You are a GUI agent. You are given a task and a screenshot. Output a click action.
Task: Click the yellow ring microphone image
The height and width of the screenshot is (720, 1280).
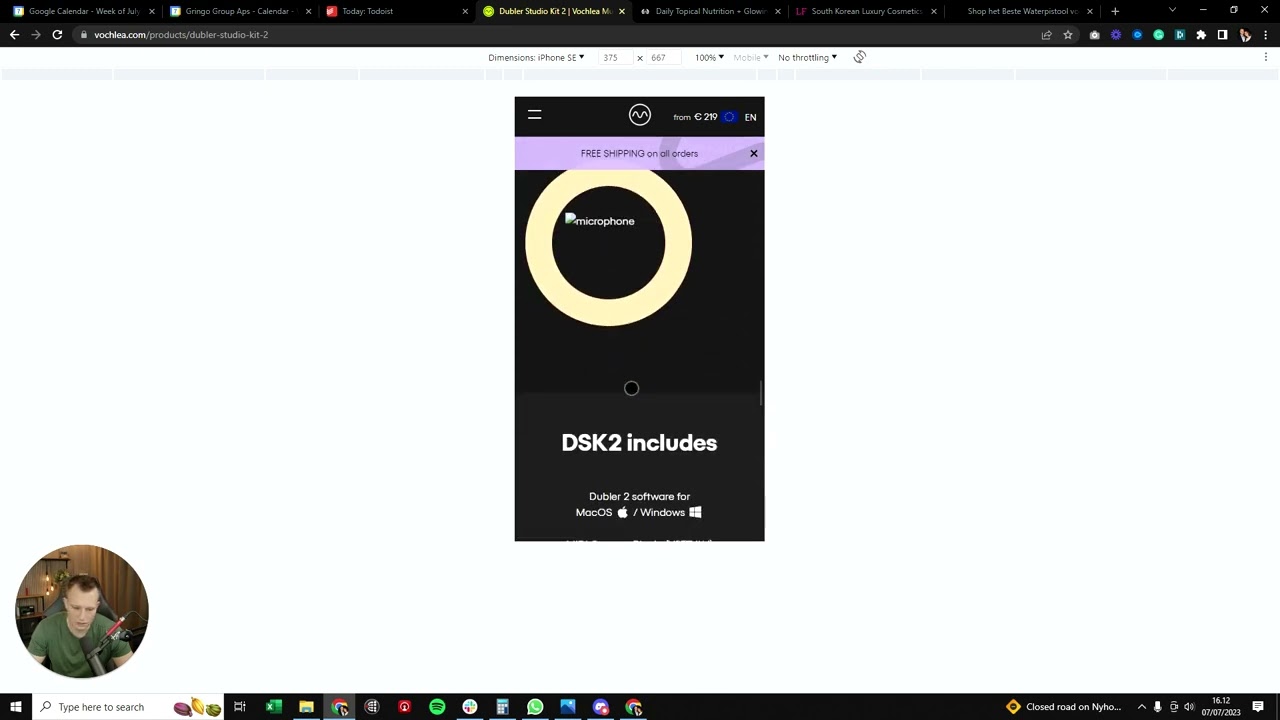pos(608,243)
